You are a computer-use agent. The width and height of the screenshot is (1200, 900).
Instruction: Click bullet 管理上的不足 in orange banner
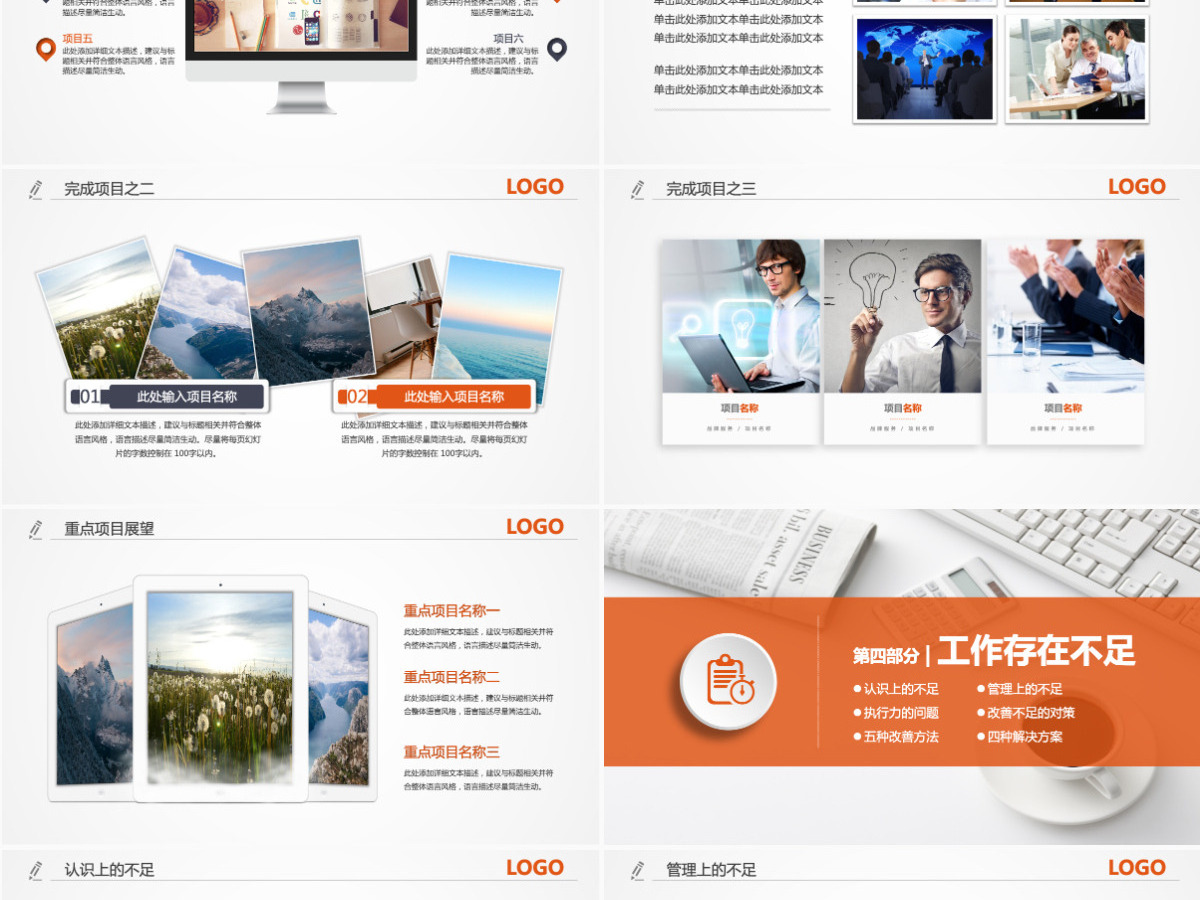coord(1019,689)
